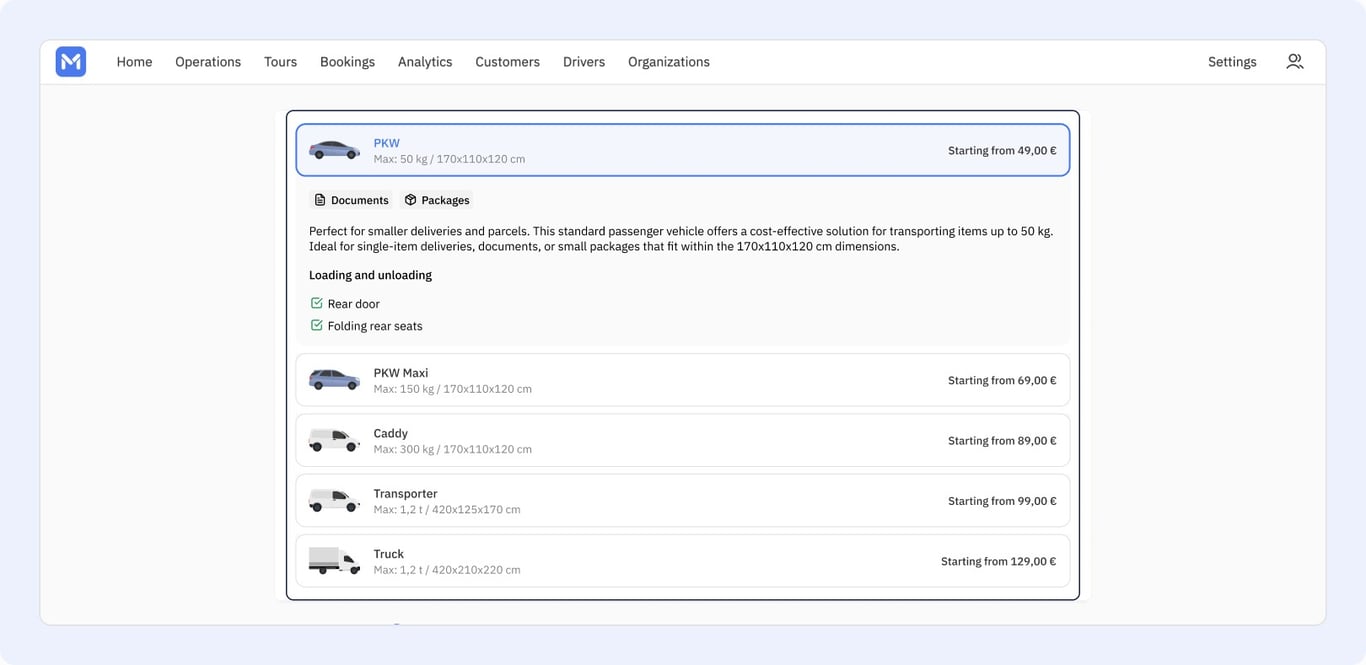The image size is (1366, 665).
Task: Select the Documents tag
Action: coord(351,200)
